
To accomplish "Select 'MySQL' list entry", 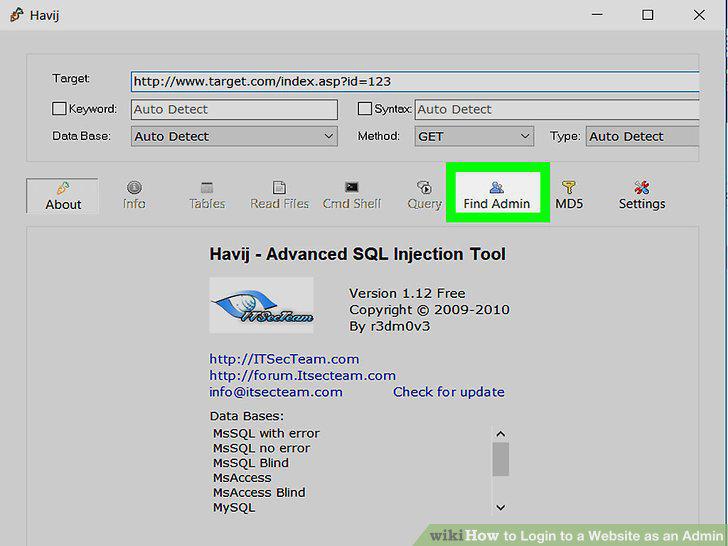I will (x=234, y=507).
